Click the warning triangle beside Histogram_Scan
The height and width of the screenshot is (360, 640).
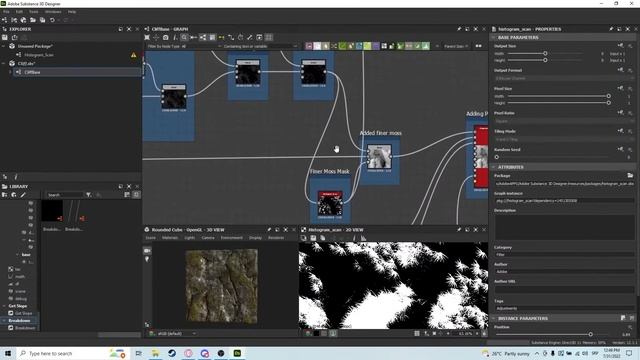[133, 55]
